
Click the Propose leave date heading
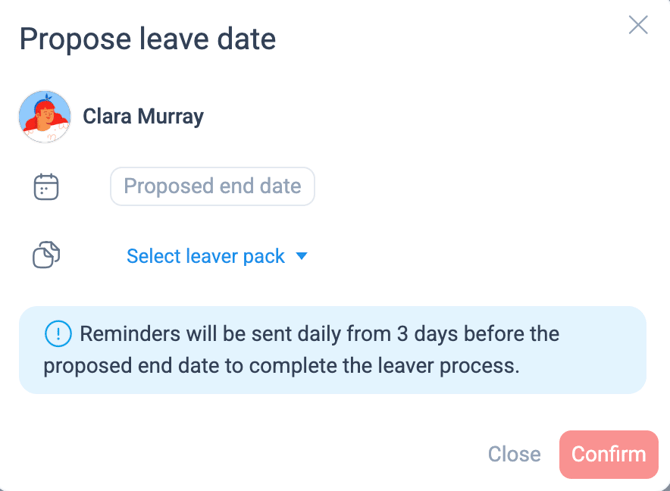click(148, 39)
